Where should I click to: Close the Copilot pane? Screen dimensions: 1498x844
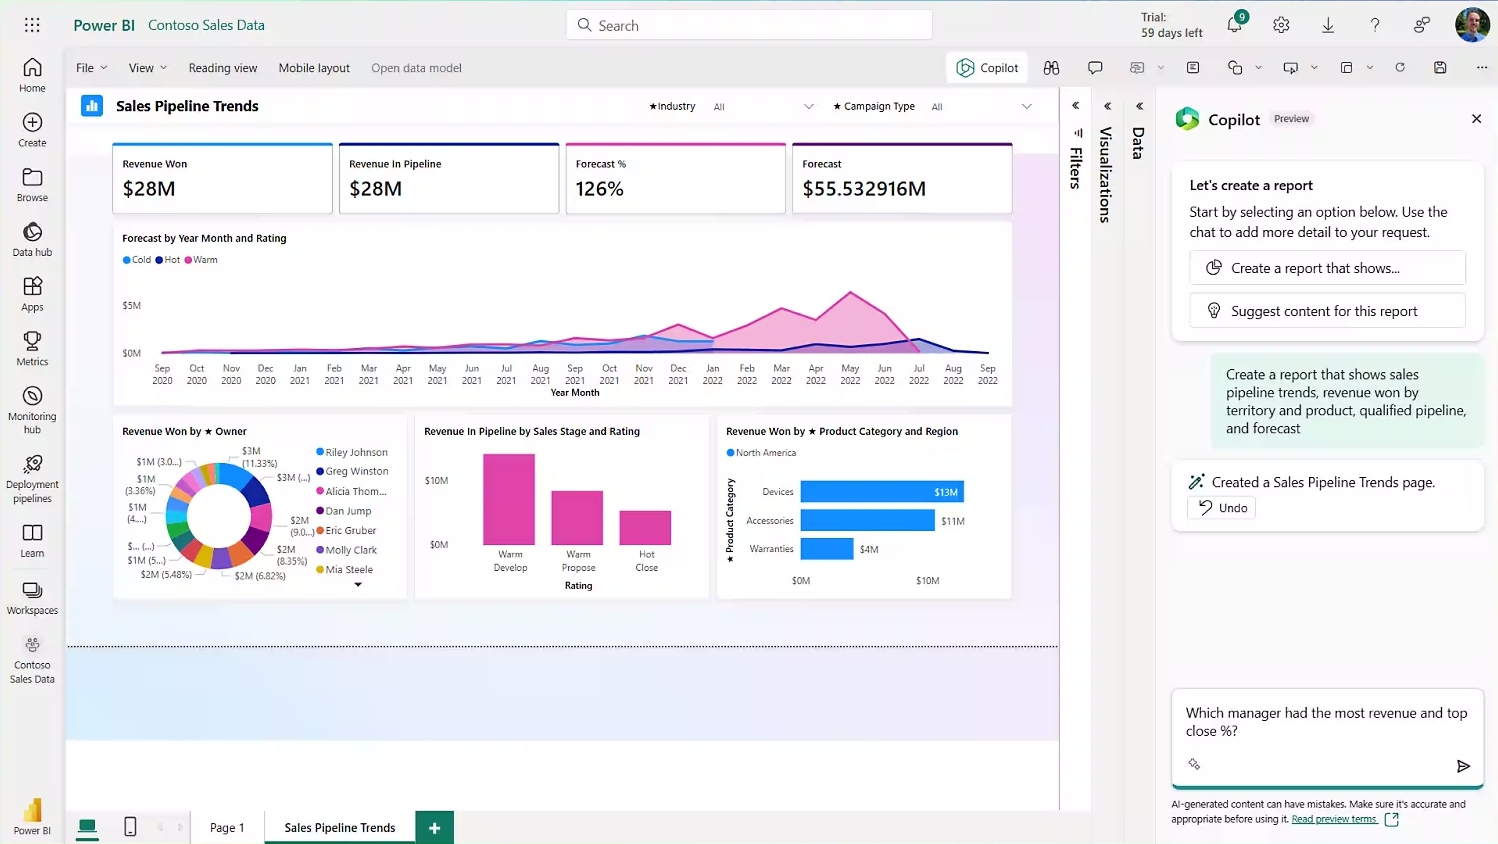[x=1476, y=119]
